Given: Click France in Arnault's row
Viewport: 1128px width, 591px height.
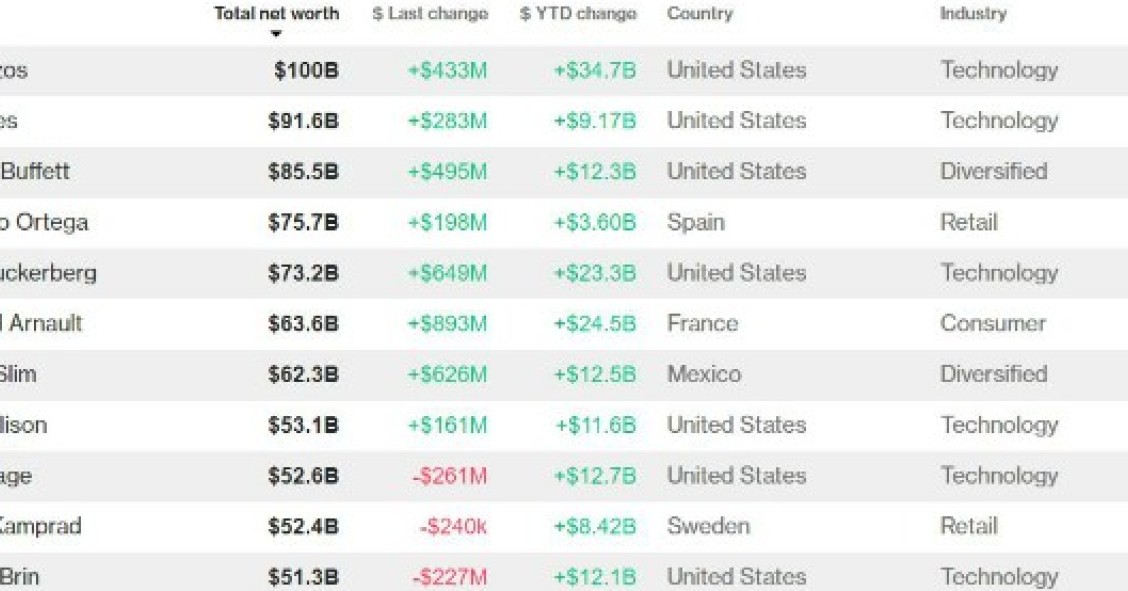Looking at the screenshot, I should pyautogui.click(x=700, y=323).
